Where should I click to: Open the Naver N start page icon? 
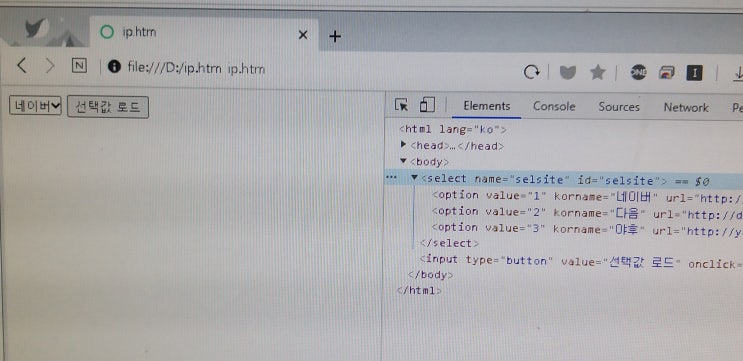(79, 66)
